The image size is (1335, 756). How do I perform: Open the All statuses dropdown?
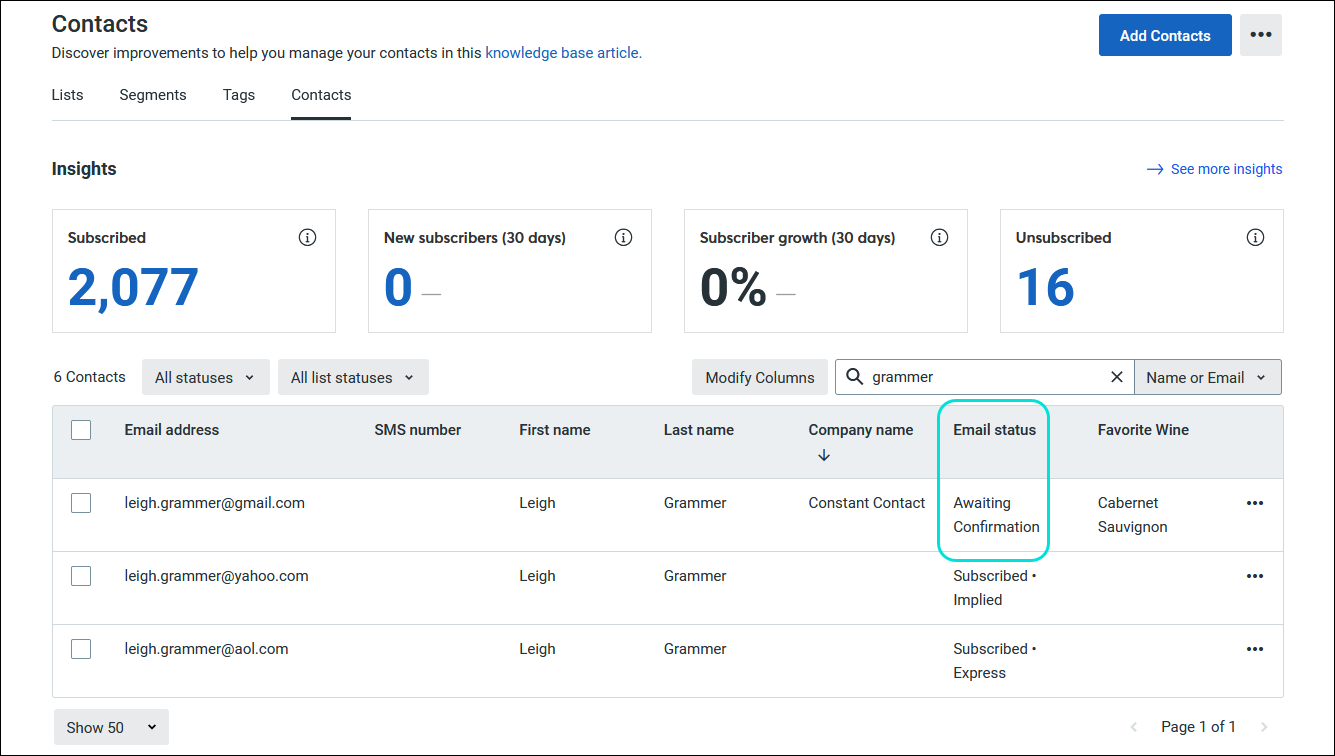[x=205, y=377]
